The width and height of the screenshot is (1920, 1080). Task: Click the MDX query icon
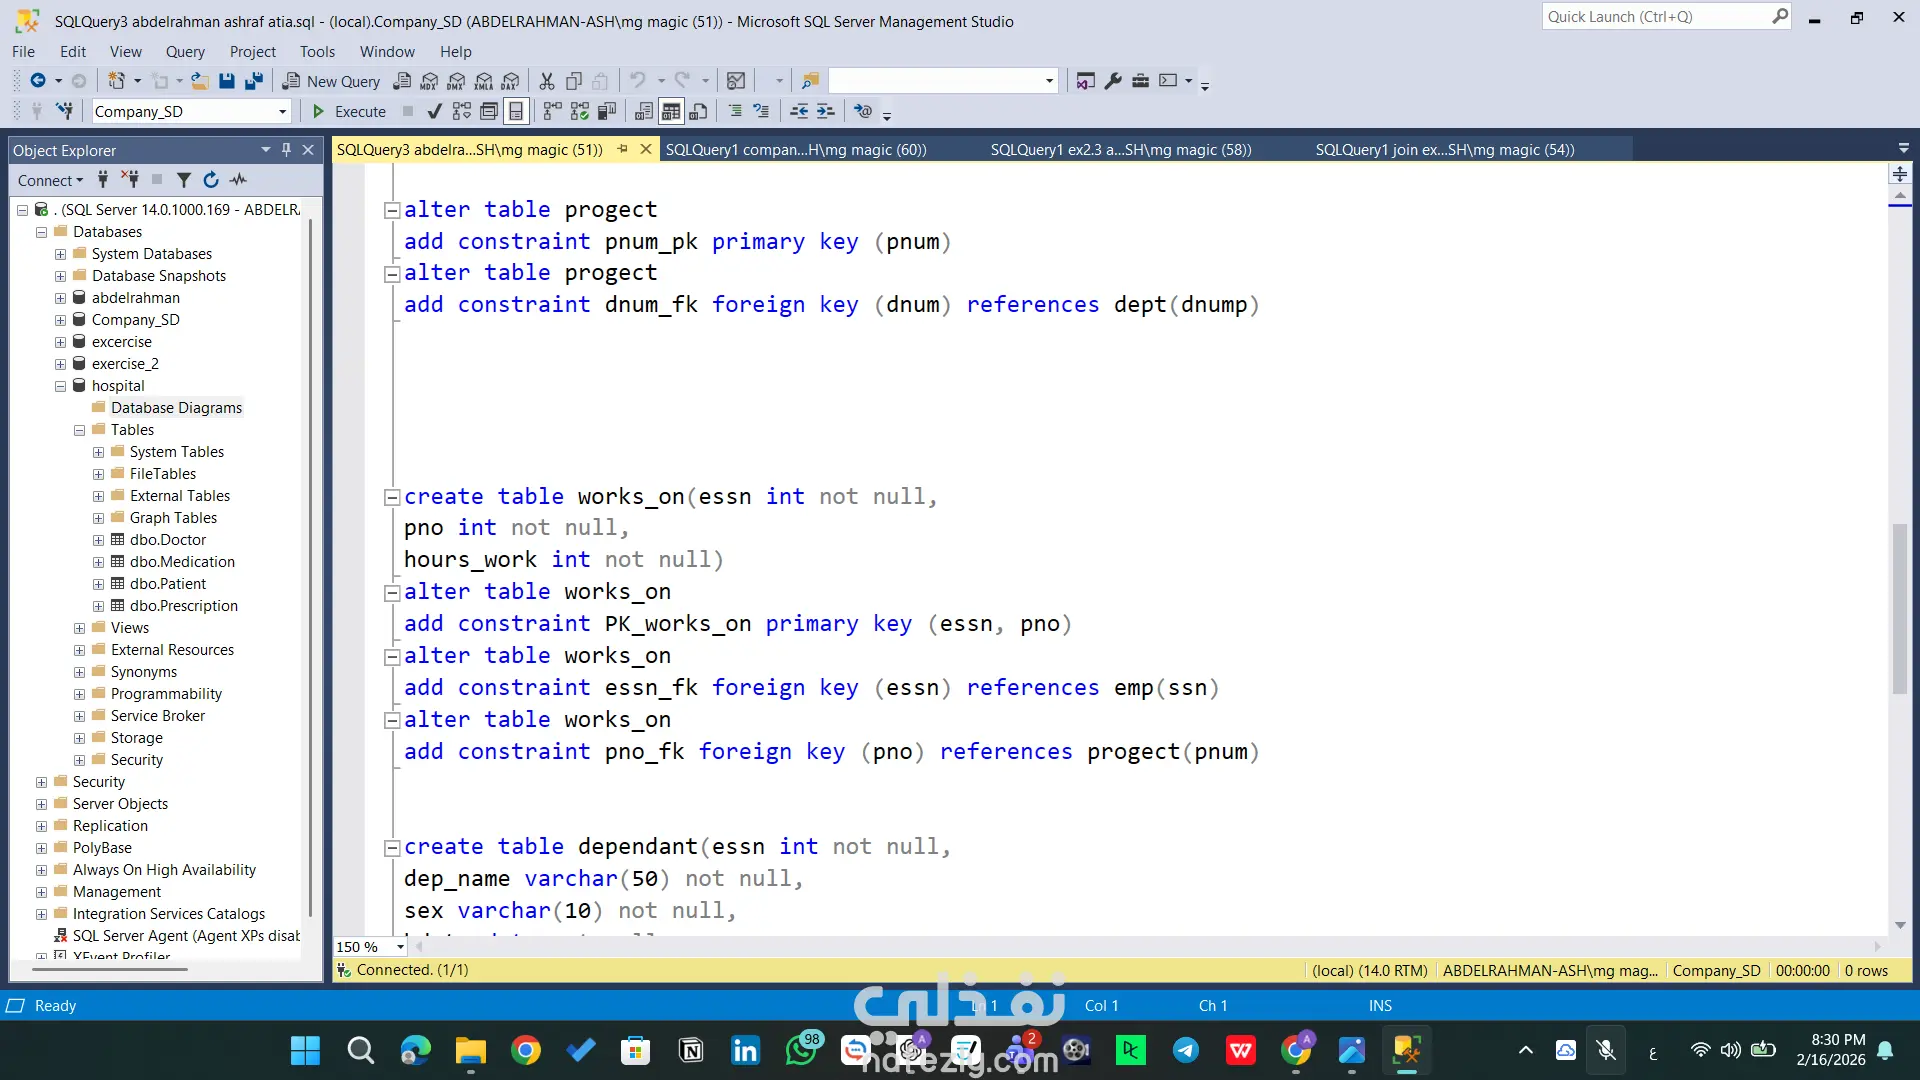[x=430, y=81]
